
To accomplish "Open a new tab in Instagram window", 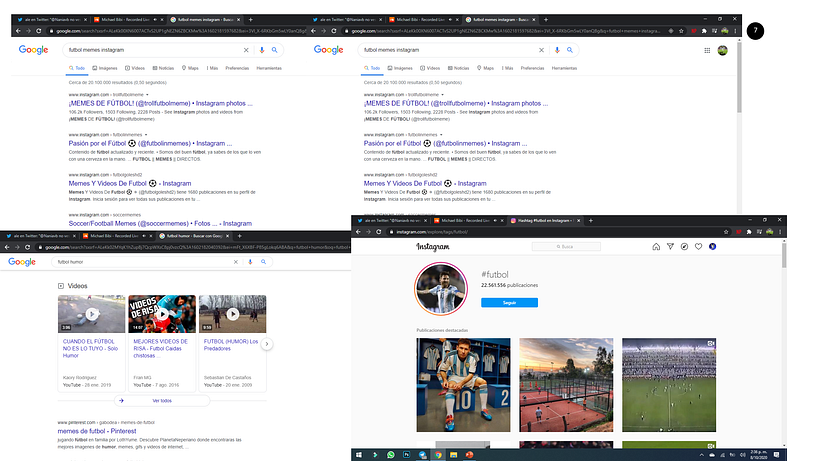I will coord(590,221).
